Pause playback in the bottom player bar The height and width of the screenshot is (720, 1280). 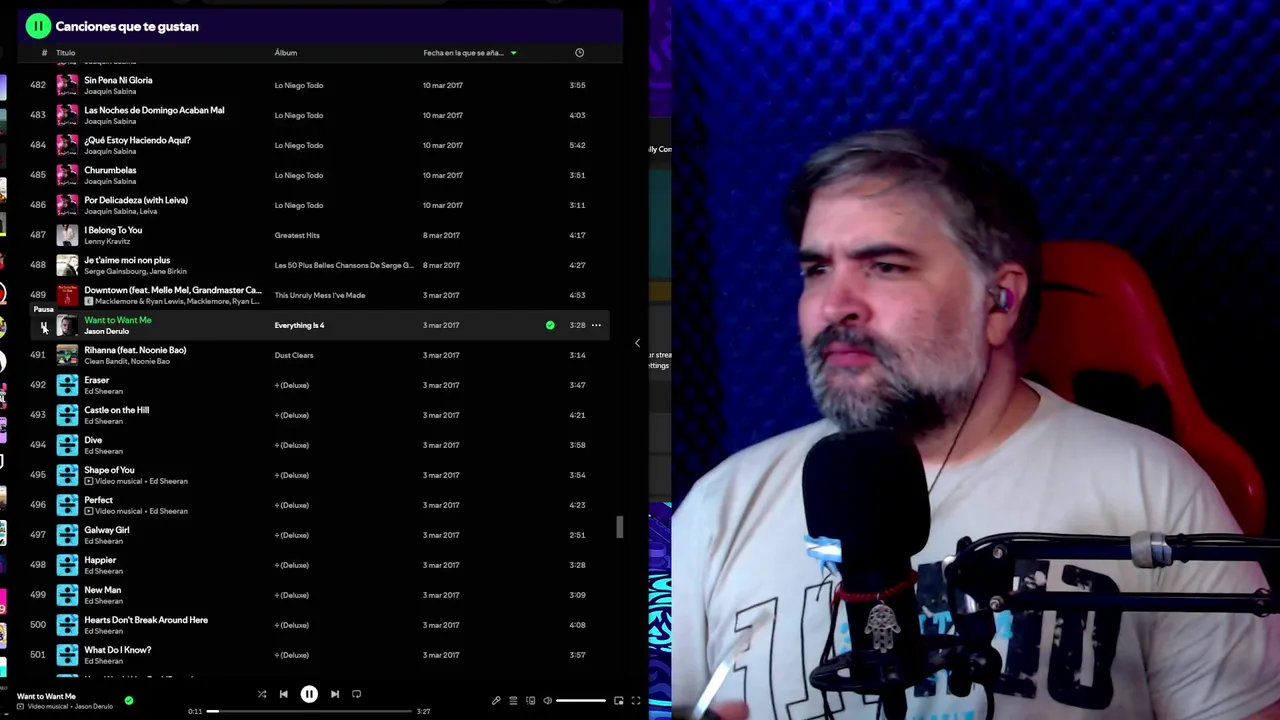pos(309,694)
